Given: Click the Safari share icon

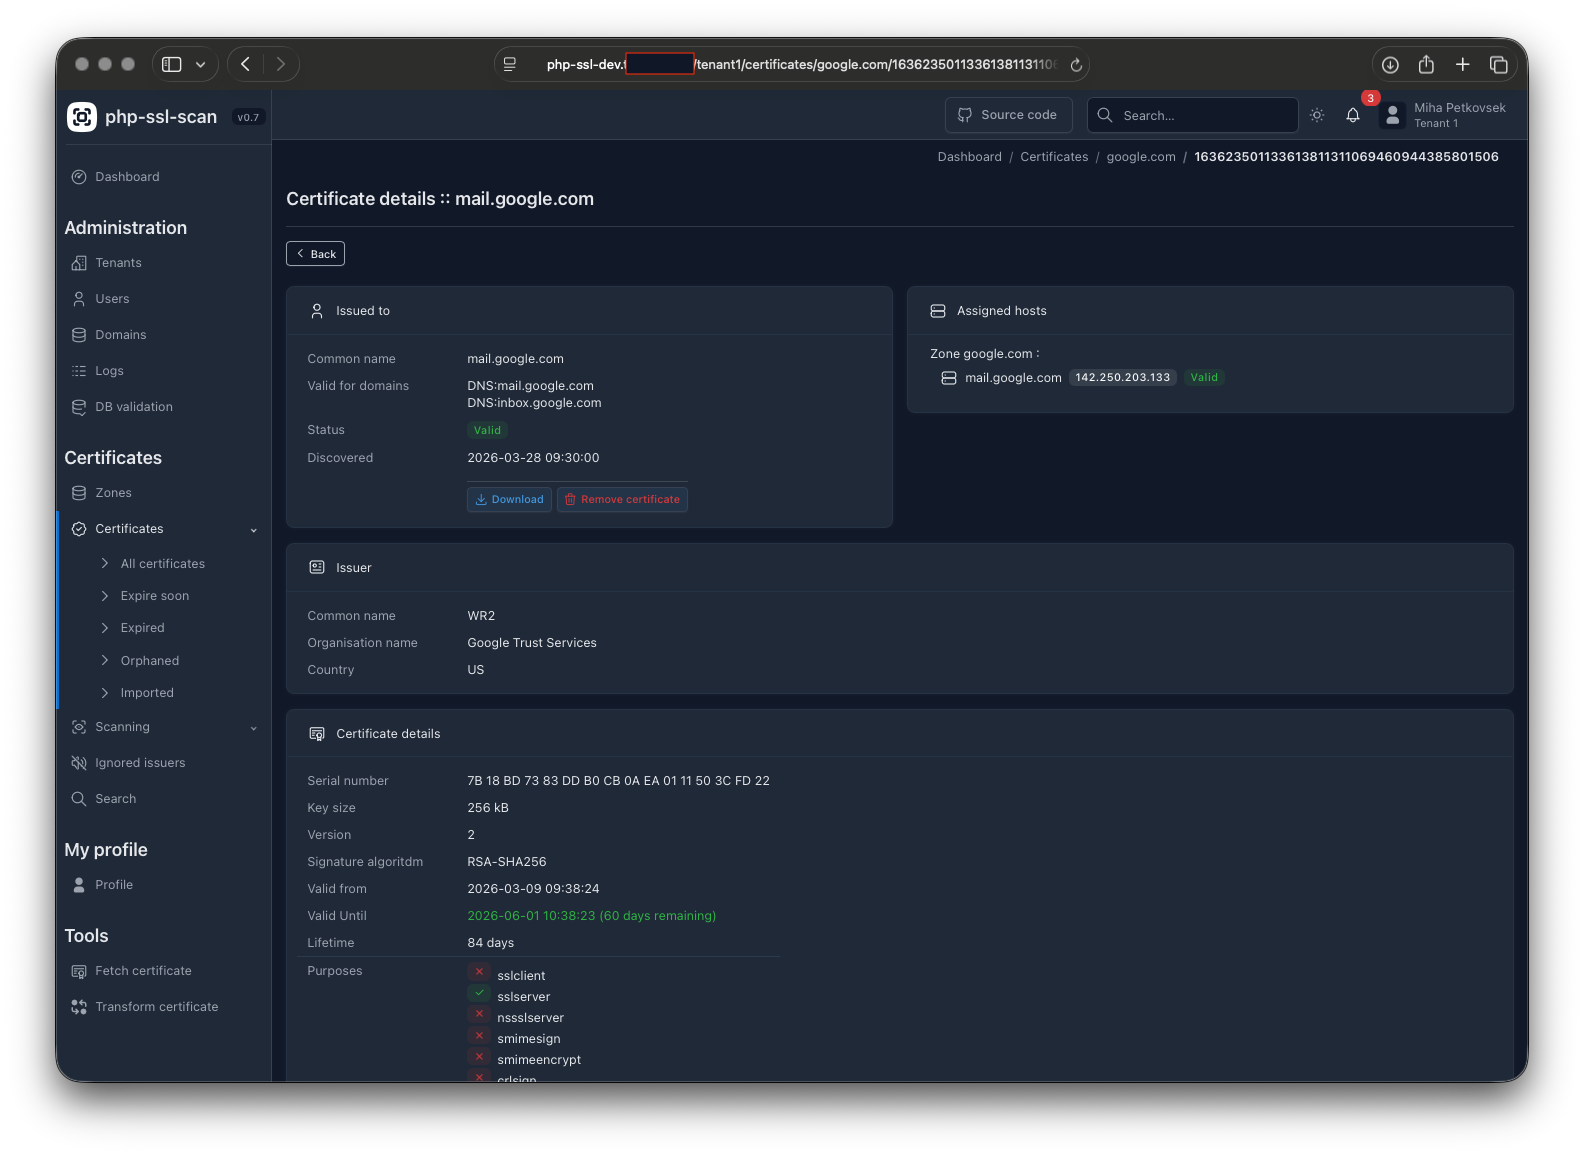Looking at the screenshot, I should 1426,64.
